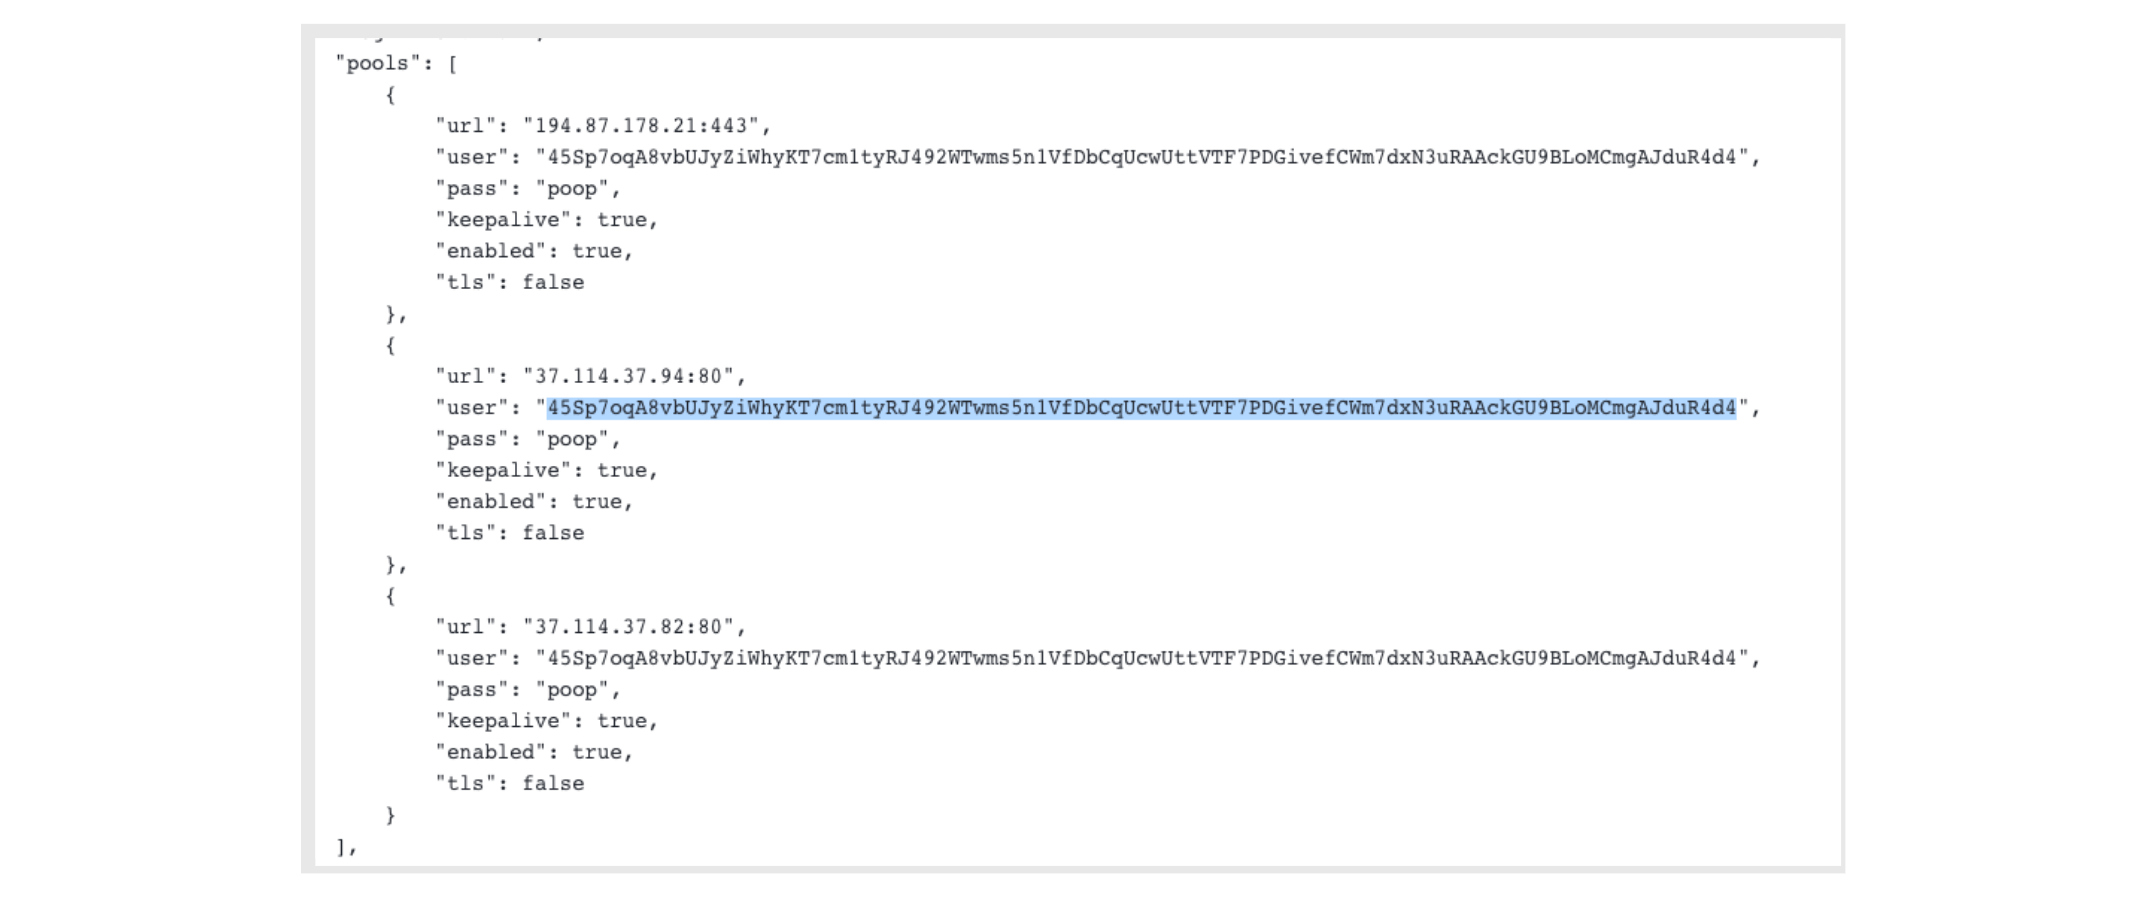This screenshot has height=908, width=2148.
Task: Click "poop" pass value in third pool
Action: pyautogui.click(x=572, y=690)
